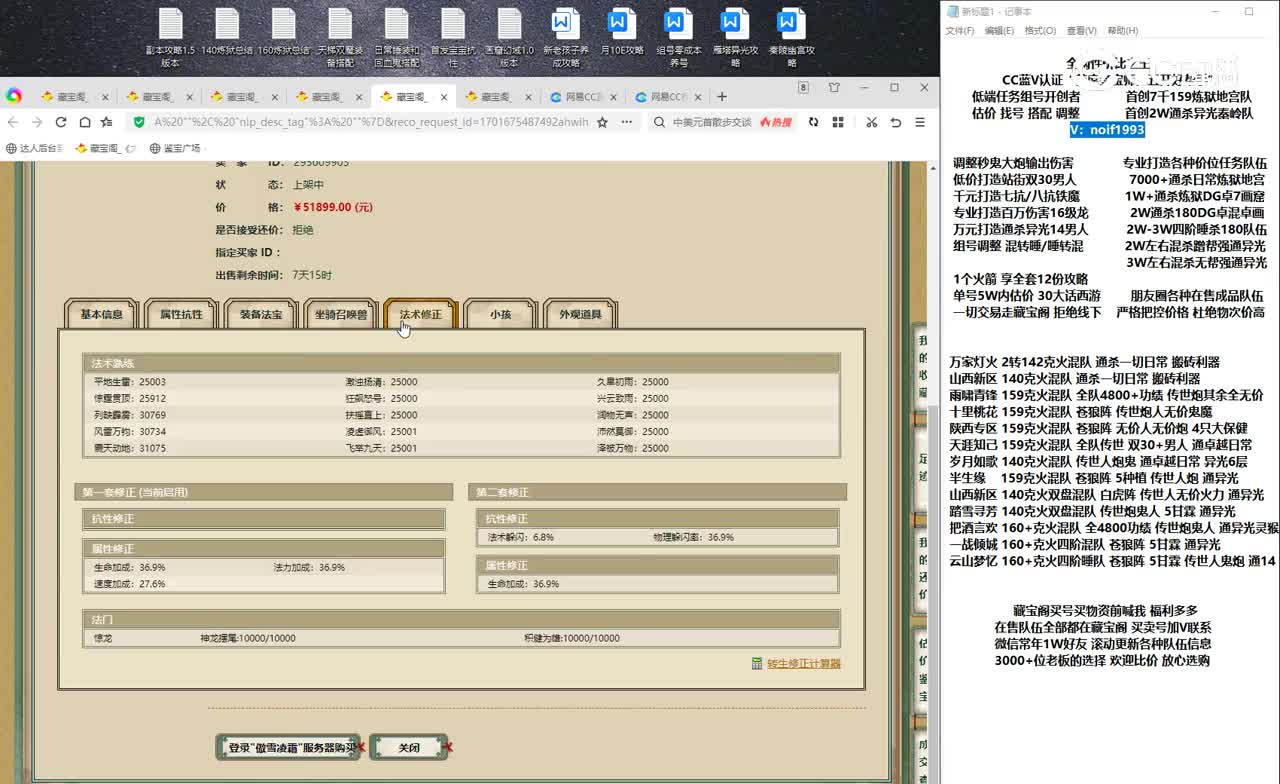Image resolution: width=1280 pixels, height=784 pixels.
Task: Click the browser address bar URL
Action: coord(371,122)
